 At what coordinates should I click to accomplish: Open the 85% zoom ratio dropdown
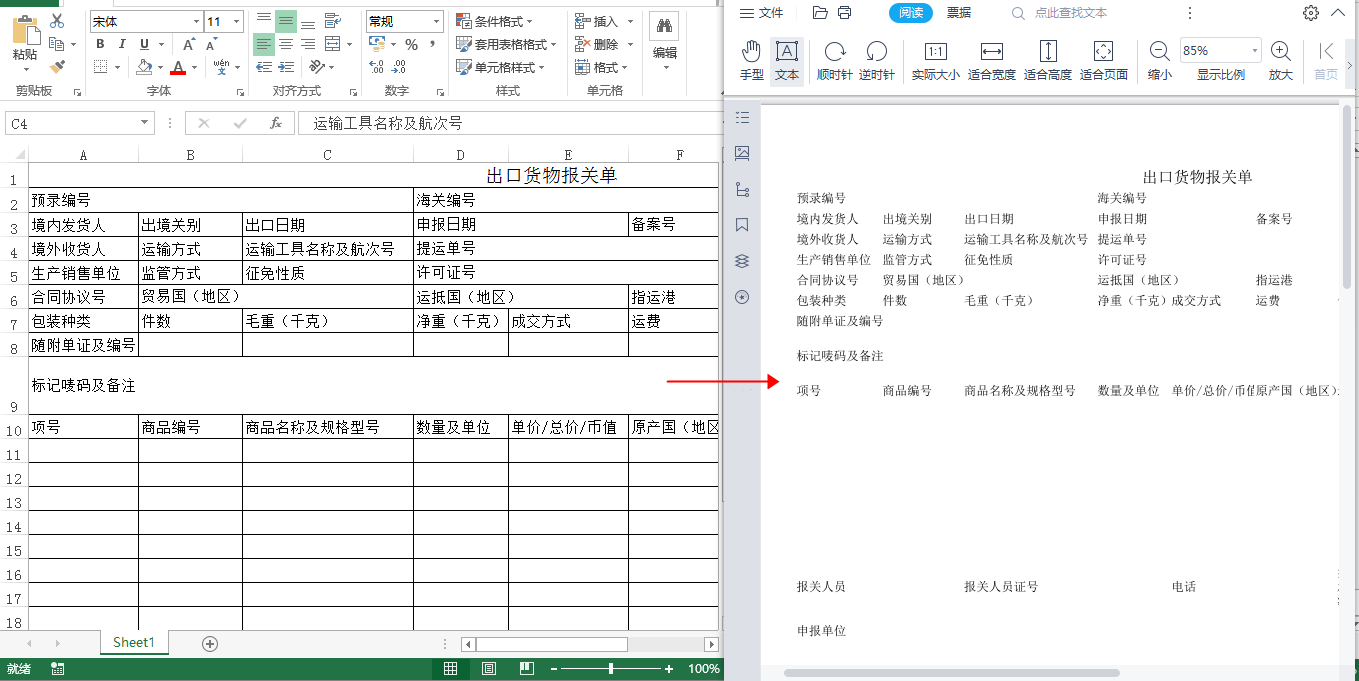click(x=1254, y=51)
